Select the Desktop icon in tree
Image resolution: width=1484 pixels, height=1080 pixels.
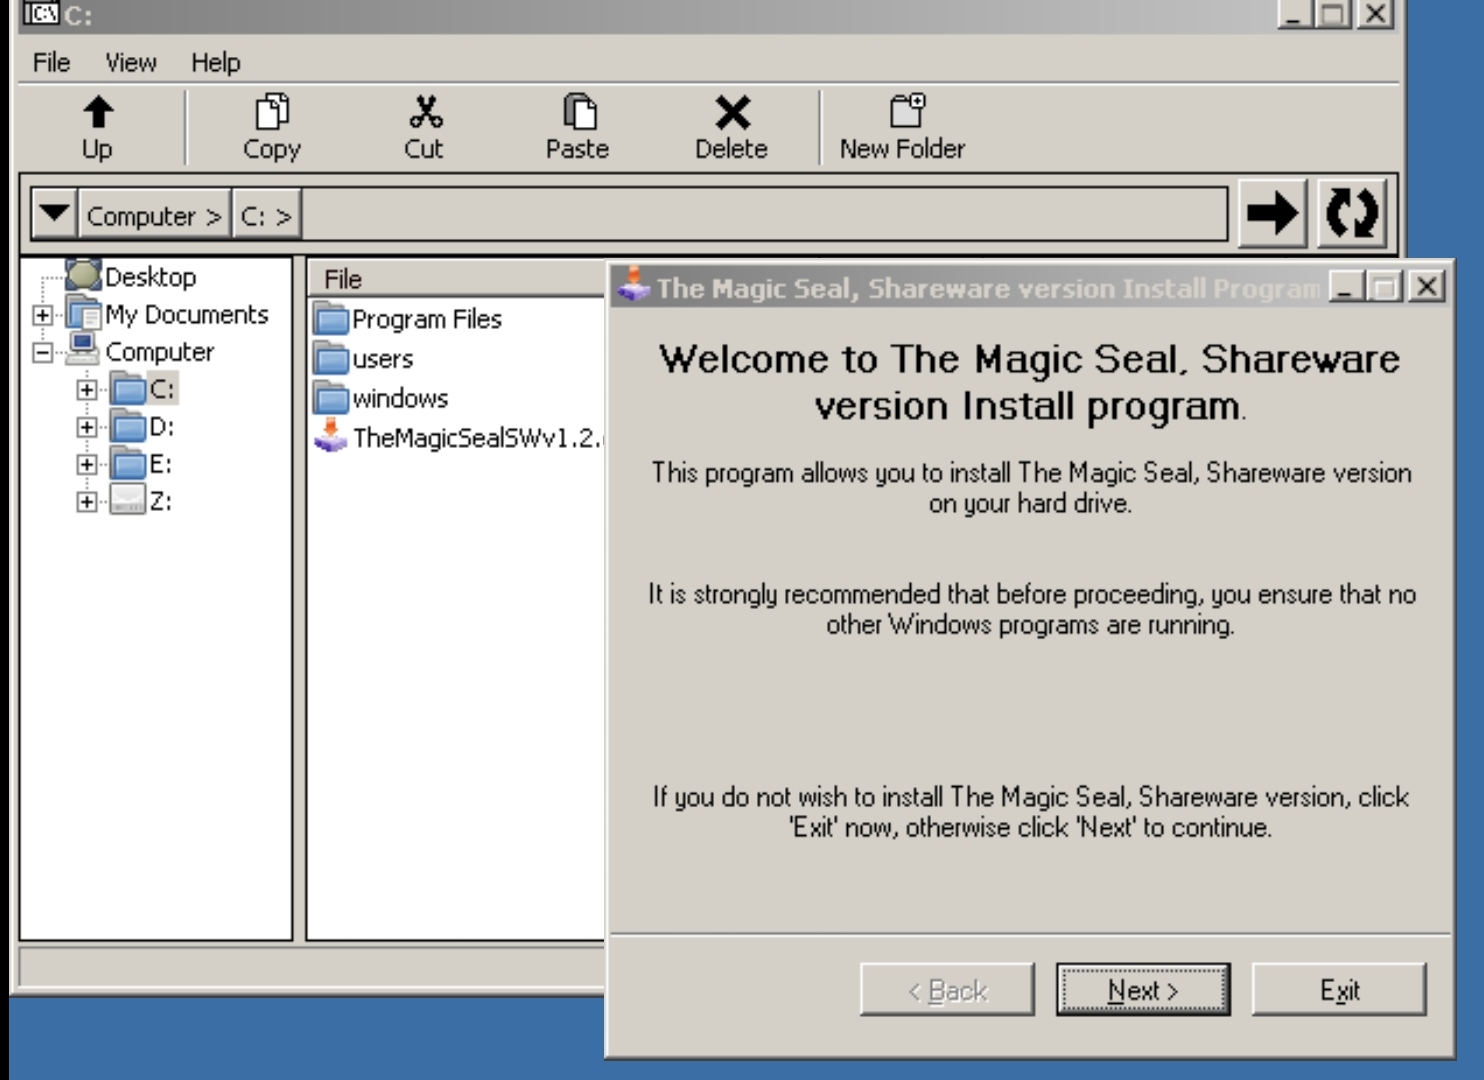point(84,275)
